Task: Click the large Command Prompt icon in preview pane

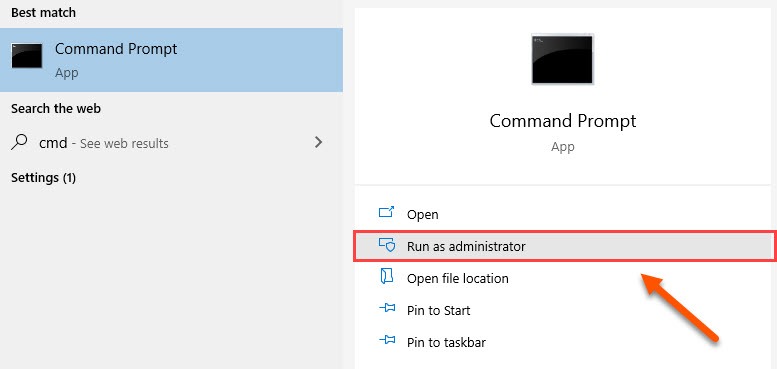Action: (x=562, y=59)
